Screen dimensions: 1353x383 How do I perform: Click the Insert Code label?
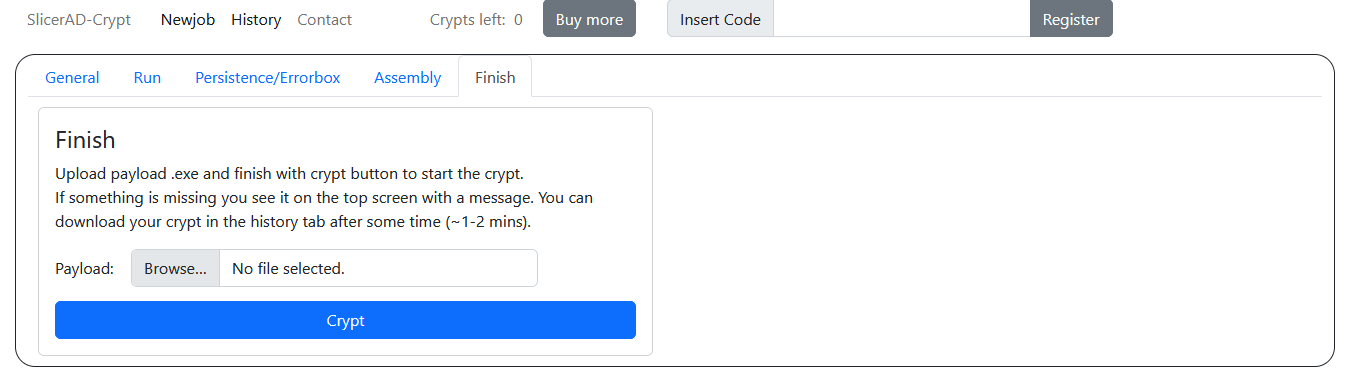[720, 19]
